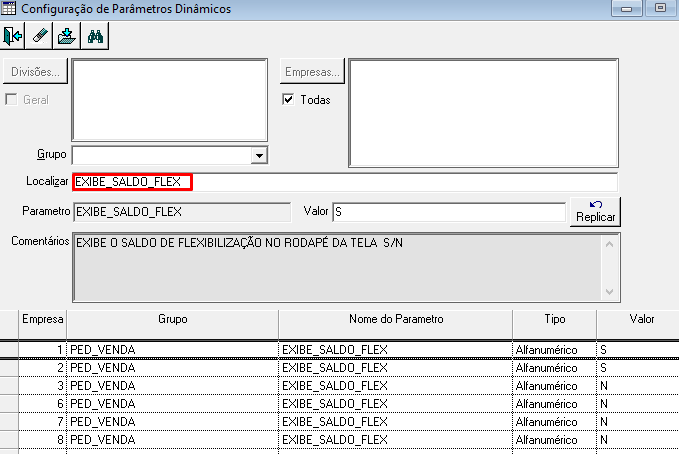
Task: Click the save tray toolbar icon
Action: tap(67, 36)
